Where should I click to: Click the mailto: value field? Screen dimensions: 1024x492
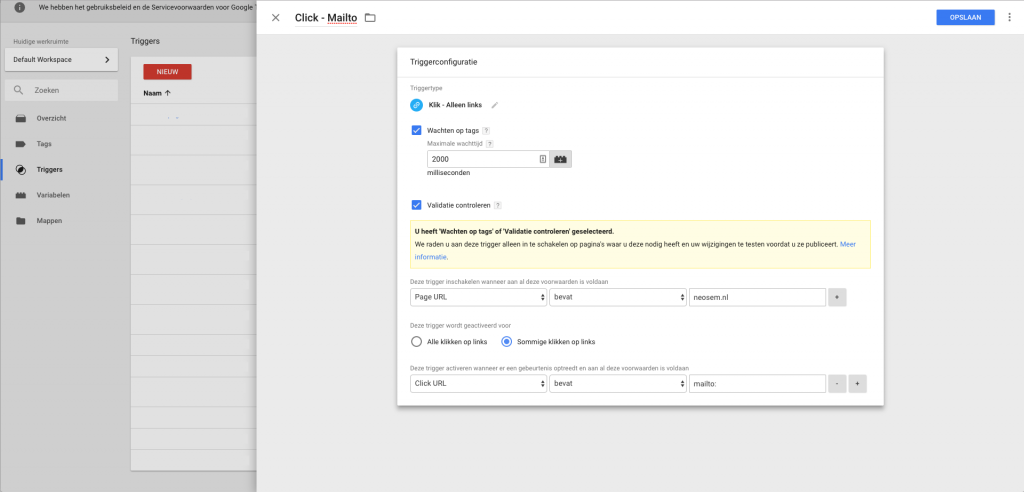pos(758,384)
